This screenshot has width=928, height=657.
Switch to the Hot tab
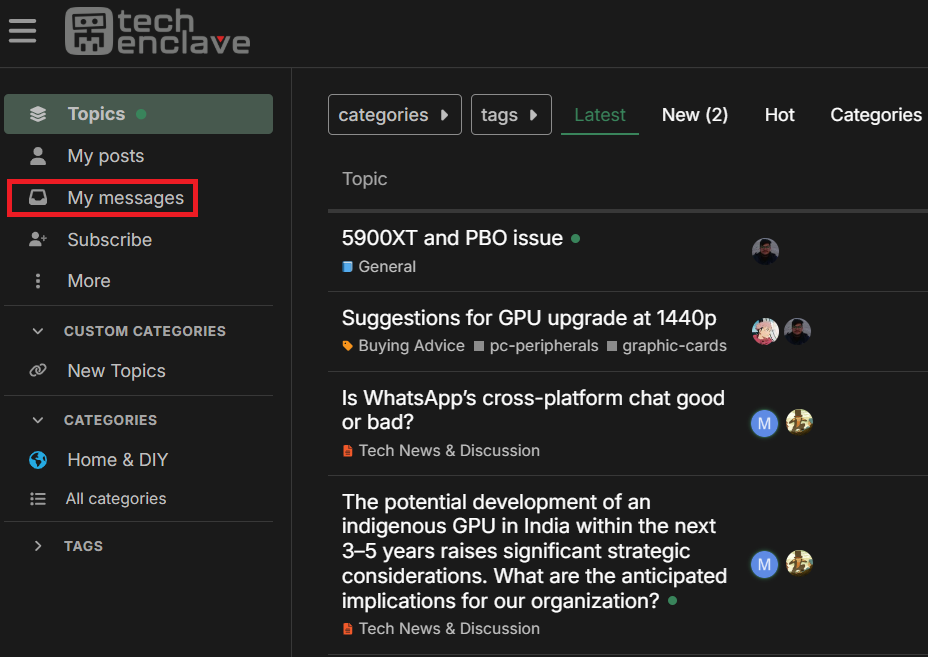tap(779, 114)
